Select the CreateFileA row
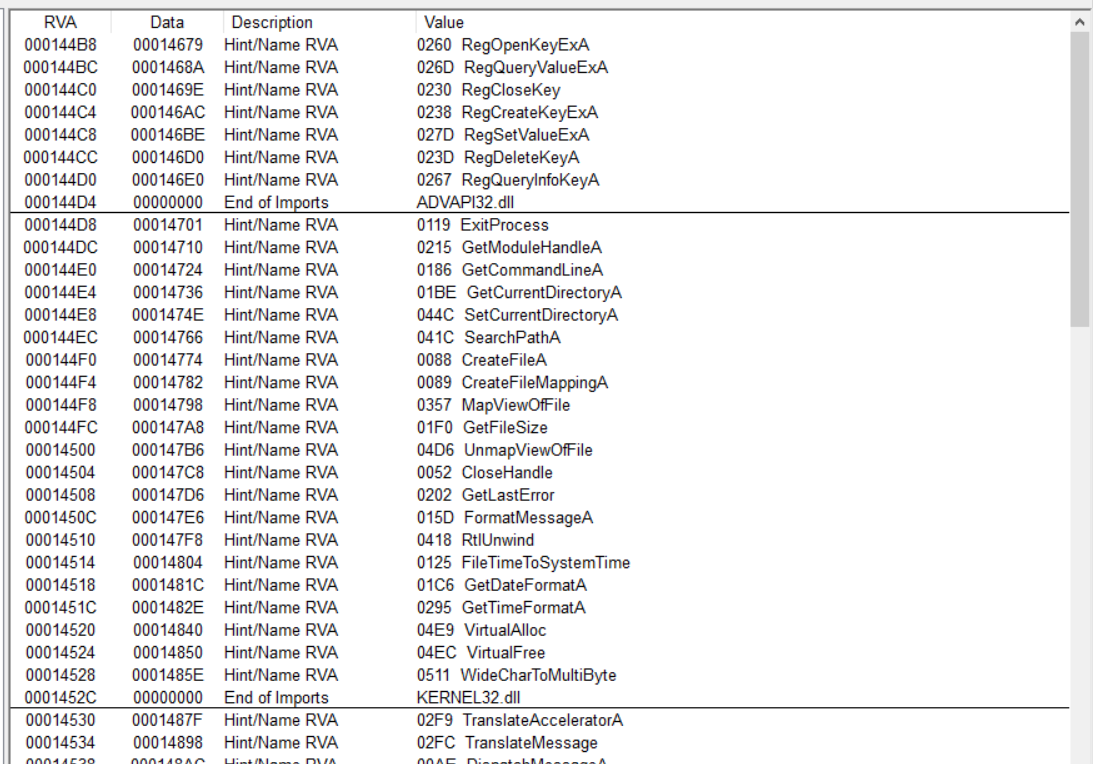The image size is (1093, 764). pyautogui.click(x=540, y=360)
